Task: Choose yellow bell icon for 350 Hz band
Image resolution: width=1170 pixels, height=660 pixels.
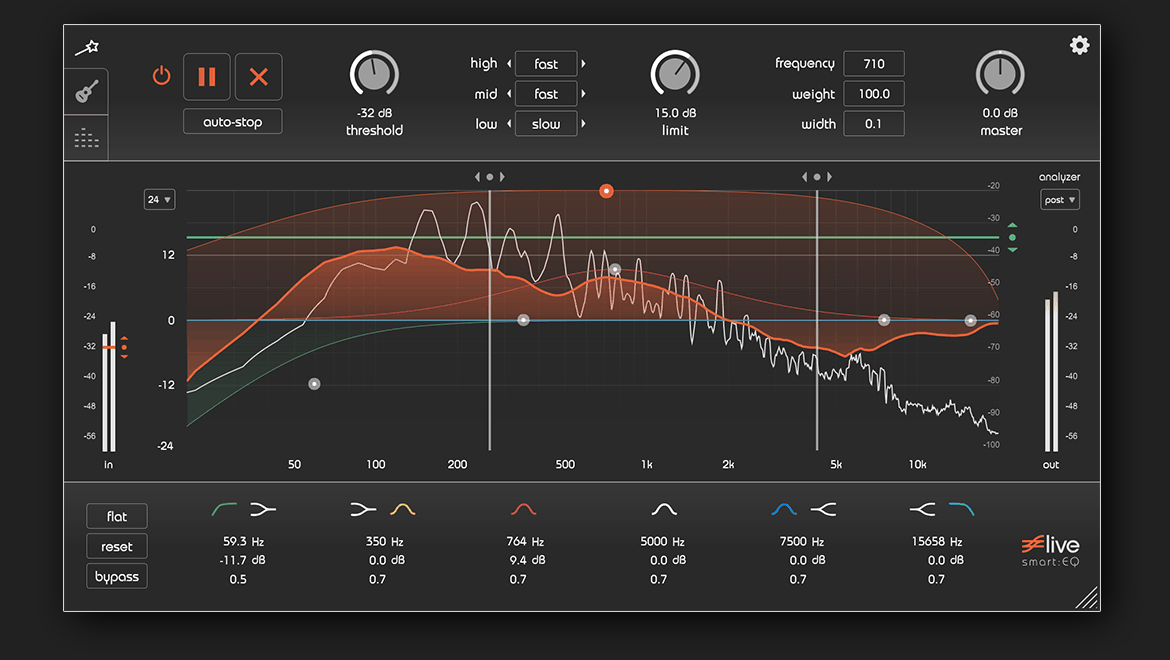Action: pos(403,509)
